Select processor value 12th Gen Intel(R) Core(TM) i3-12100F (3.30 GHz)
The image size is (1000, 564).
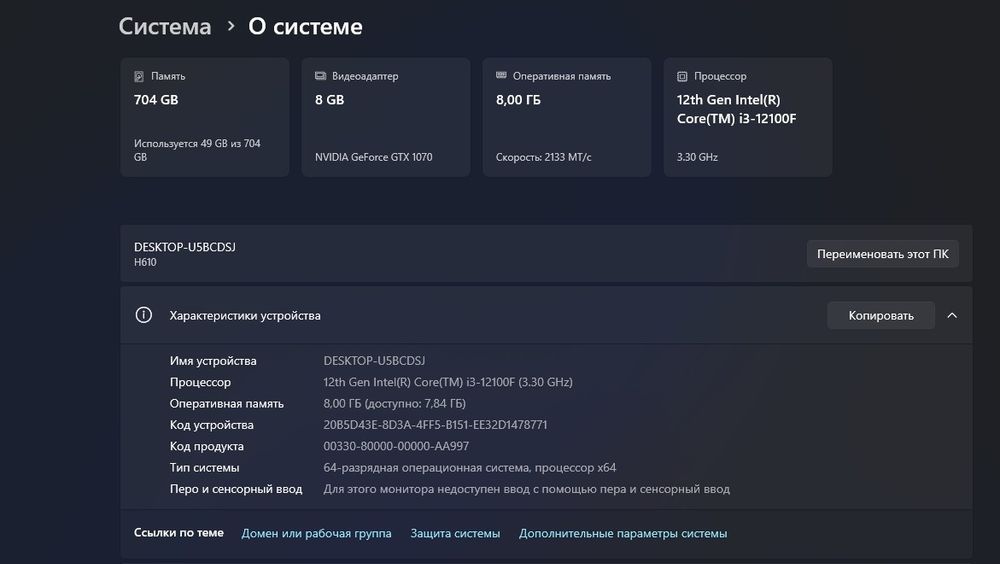(448, 382)
